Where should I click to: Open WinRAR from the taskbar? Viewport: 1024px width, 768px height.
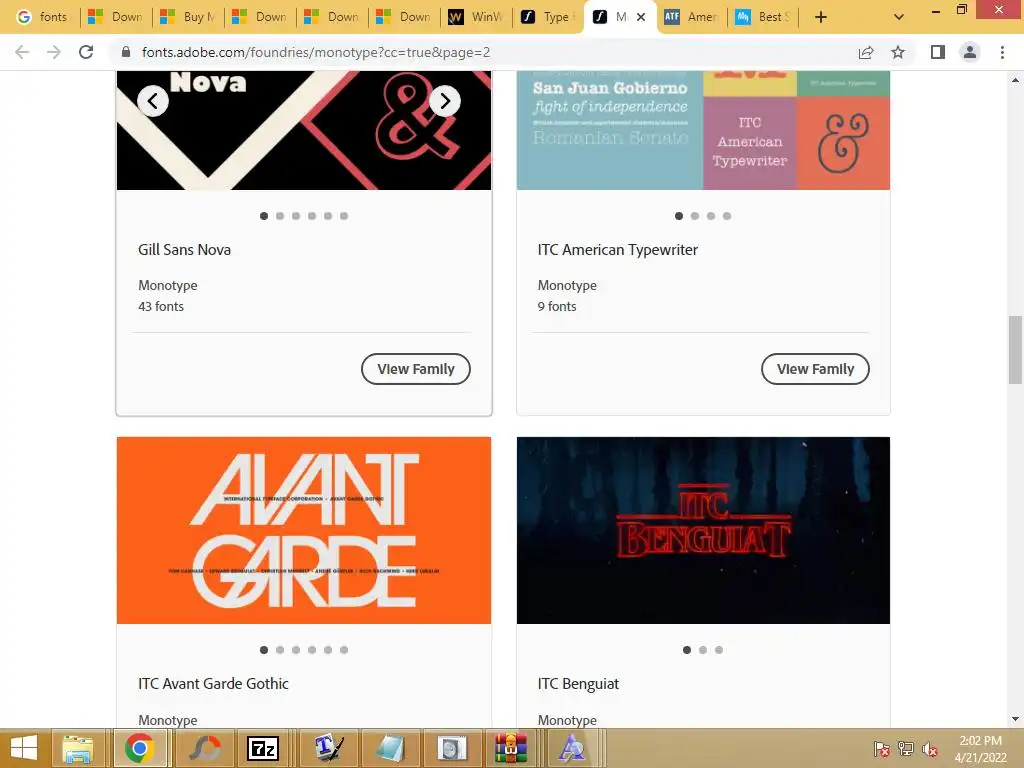point(510,748)
